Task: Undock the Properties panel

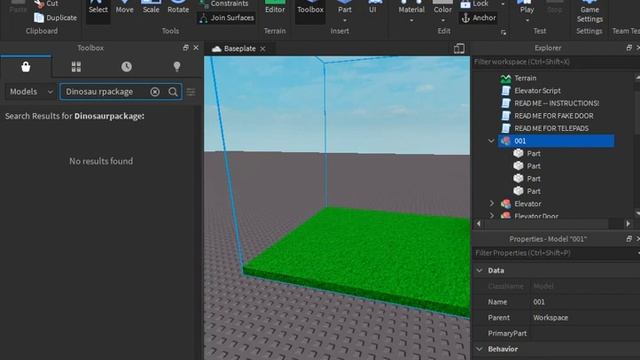Action: coord(629,239)
